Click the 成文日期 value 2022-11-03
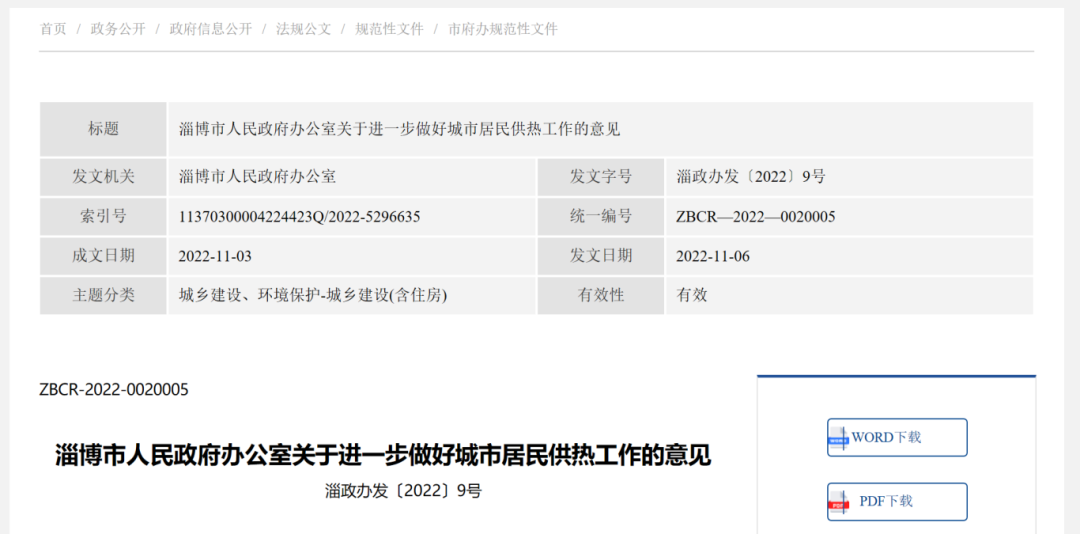1080x534 pixels. click(x=215, y=256)
